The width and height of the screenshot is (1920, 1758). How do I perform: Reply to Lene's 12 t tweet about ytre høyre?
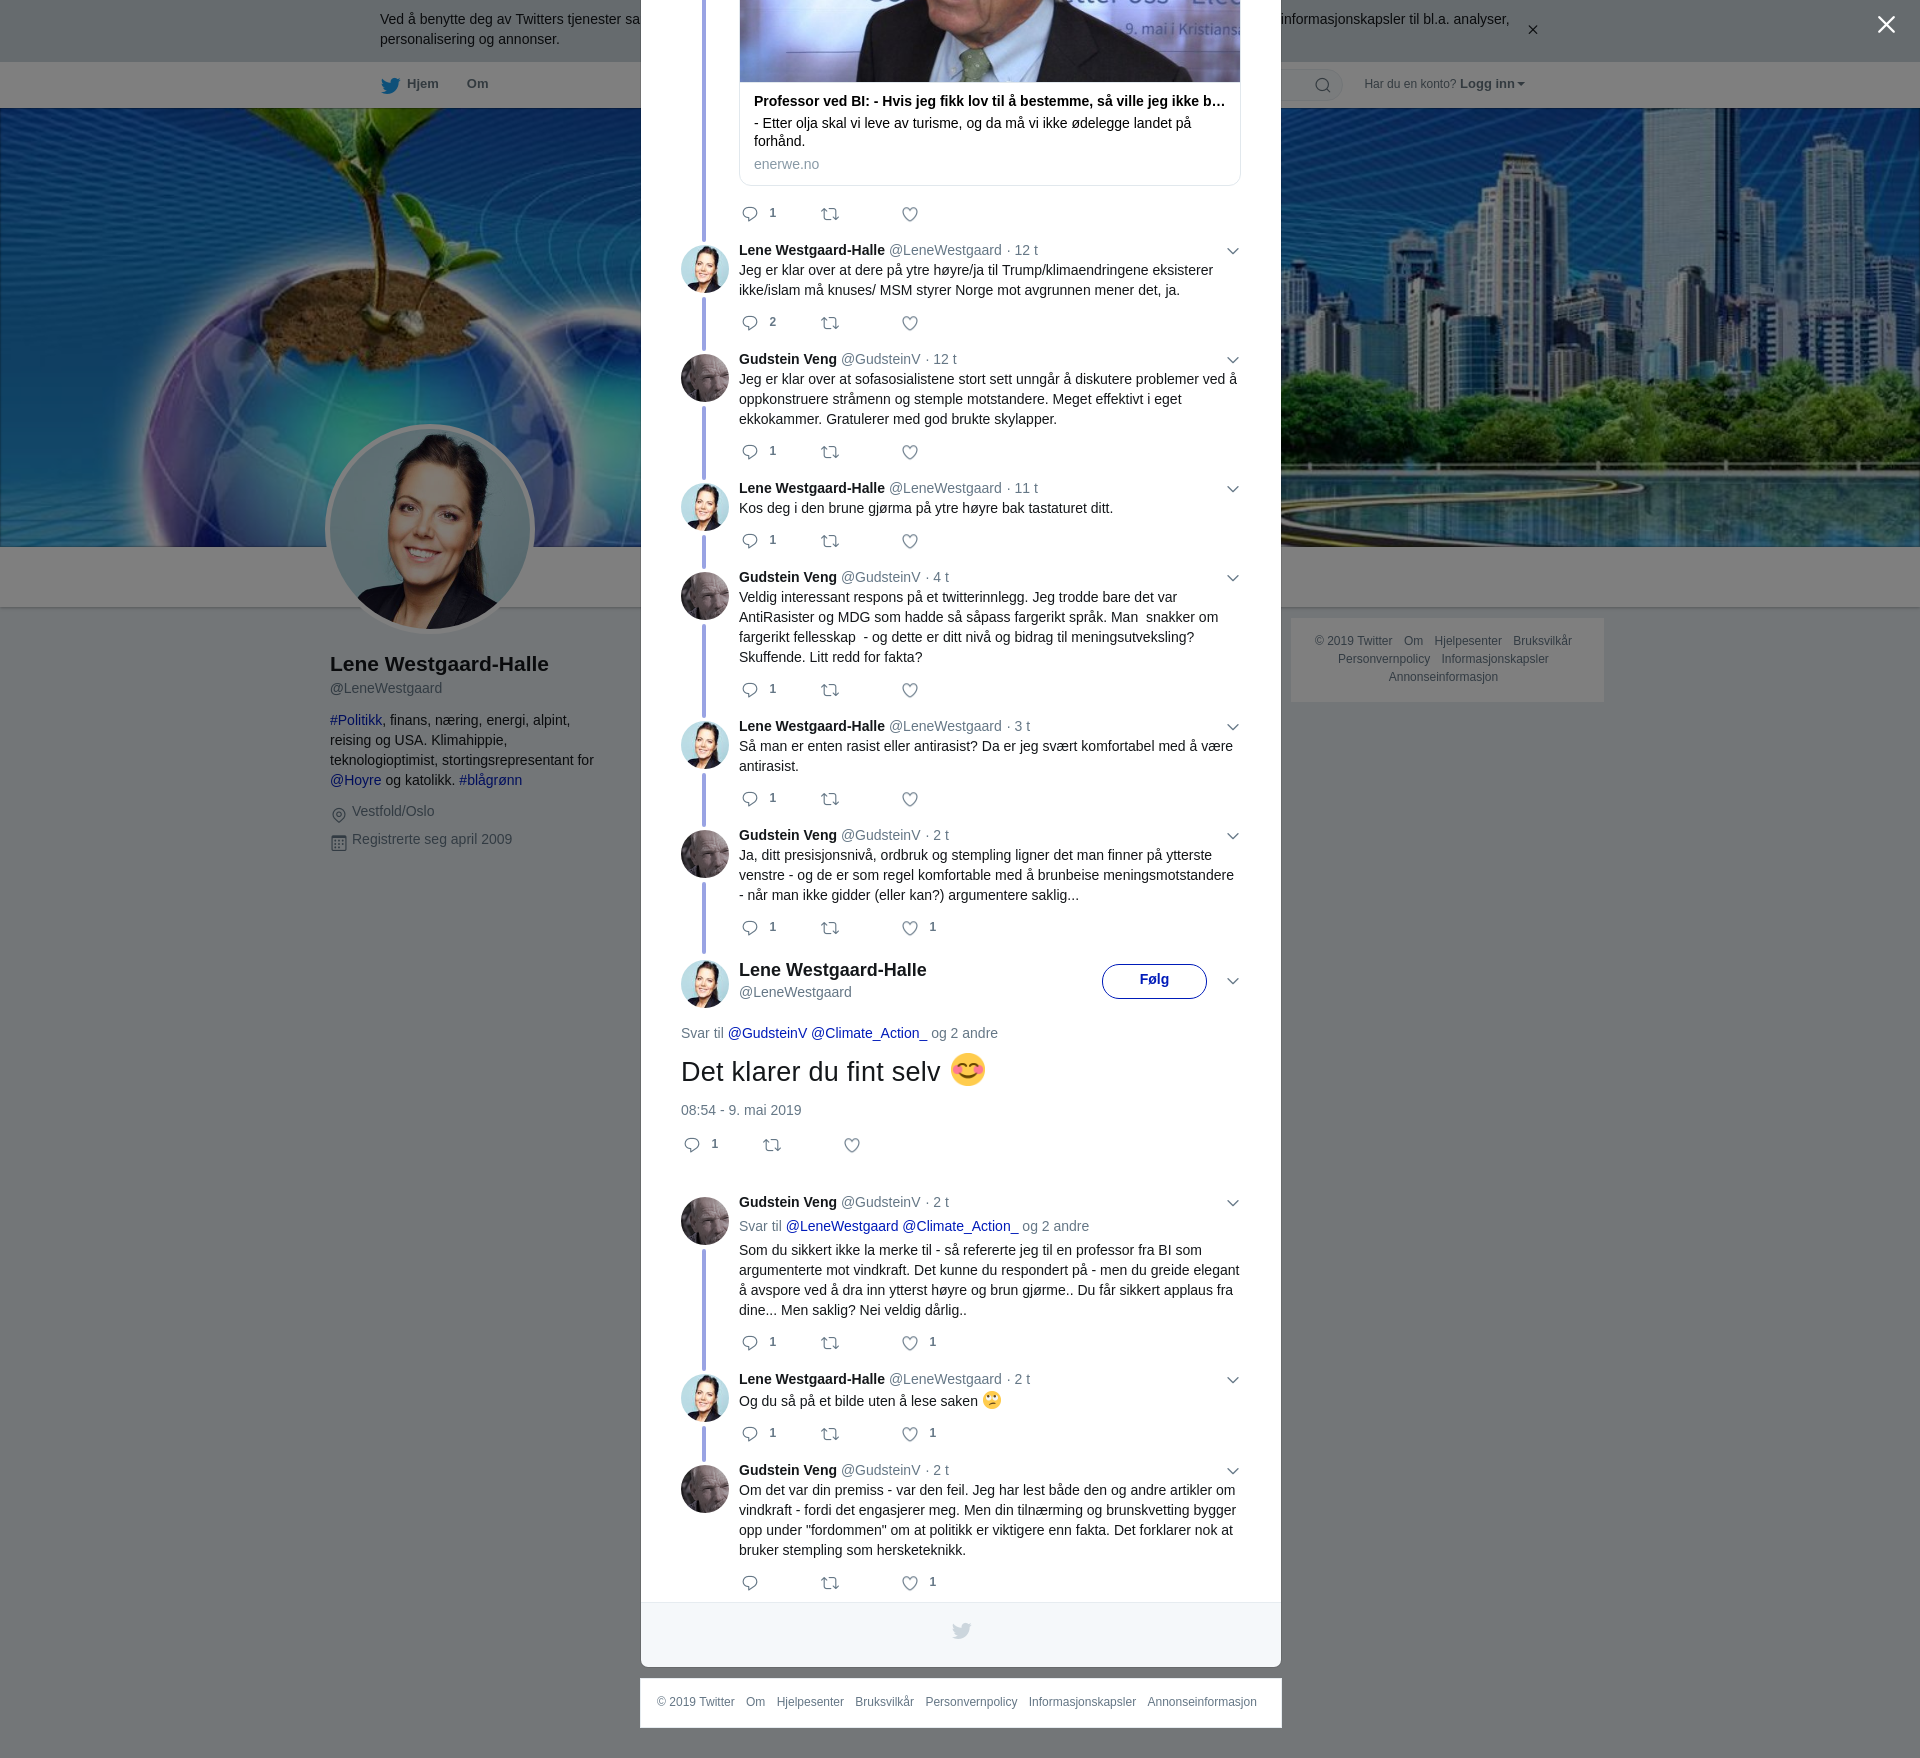(x=750, y=323)
